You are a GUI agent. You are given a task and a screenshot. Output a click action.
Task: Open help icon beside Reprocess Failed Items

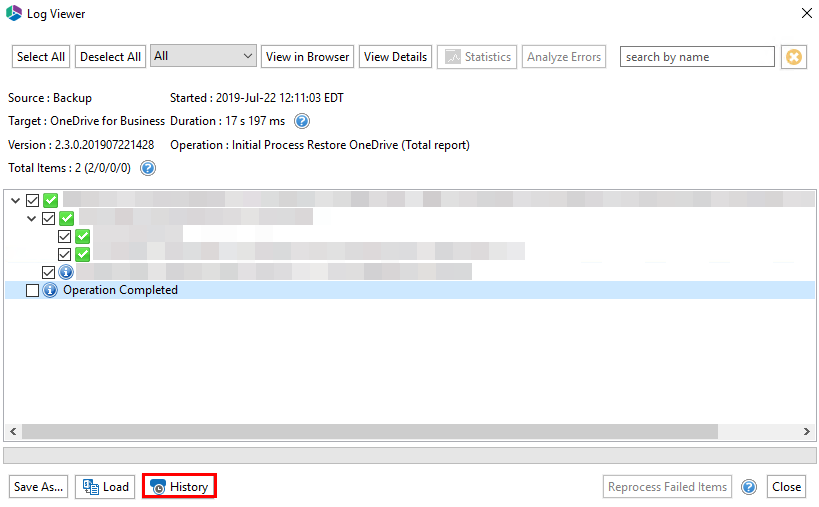749,487
